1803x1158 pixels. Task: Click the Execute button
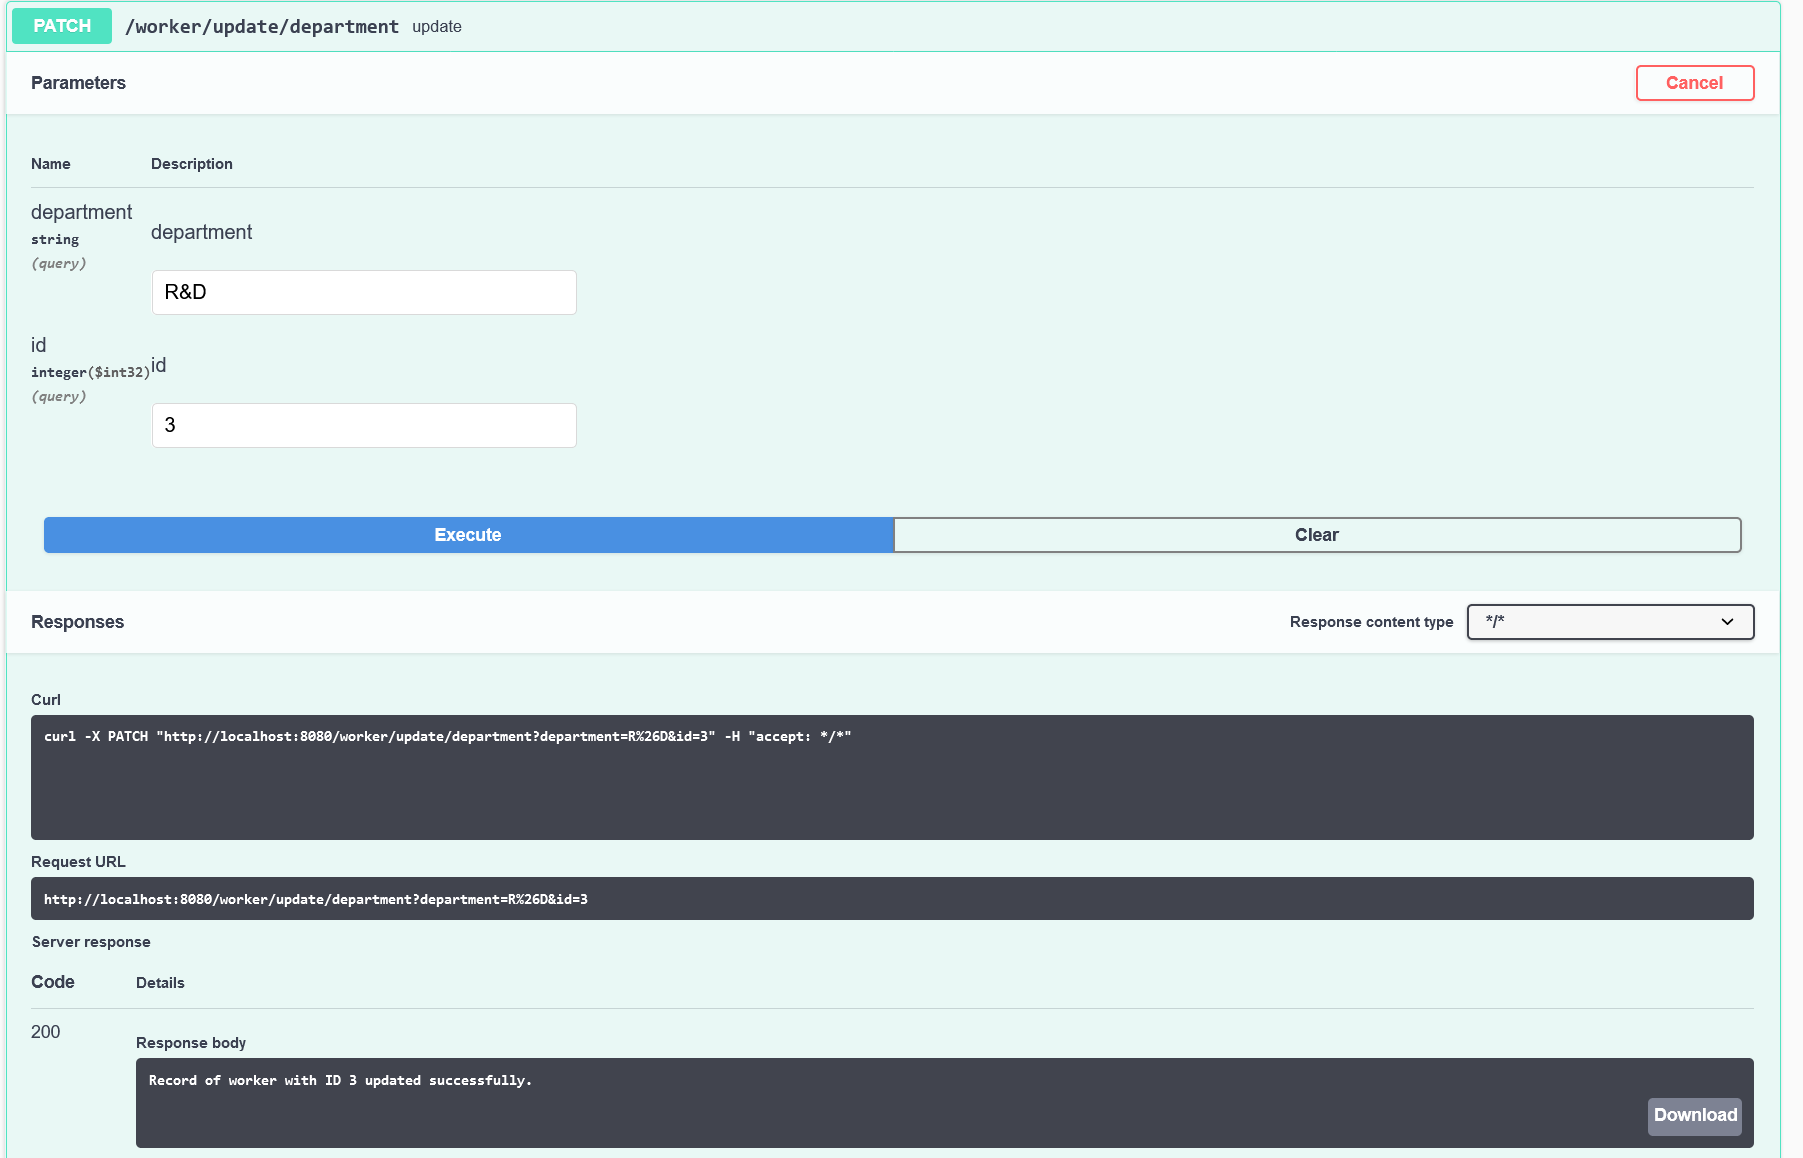[468, 535]
